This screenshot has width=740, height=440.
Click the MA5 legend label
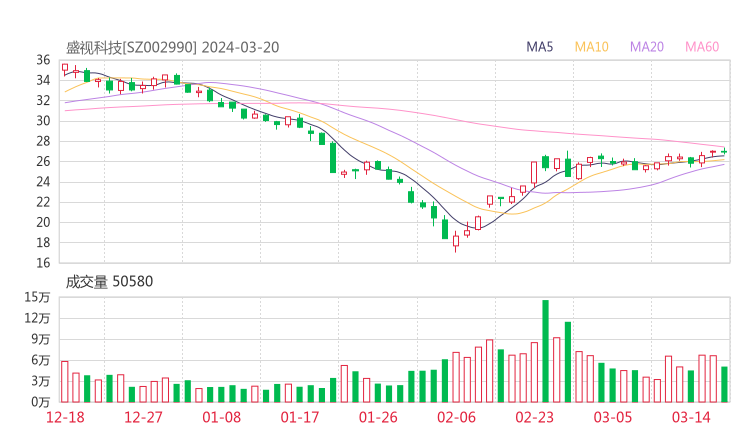(539, 47)
